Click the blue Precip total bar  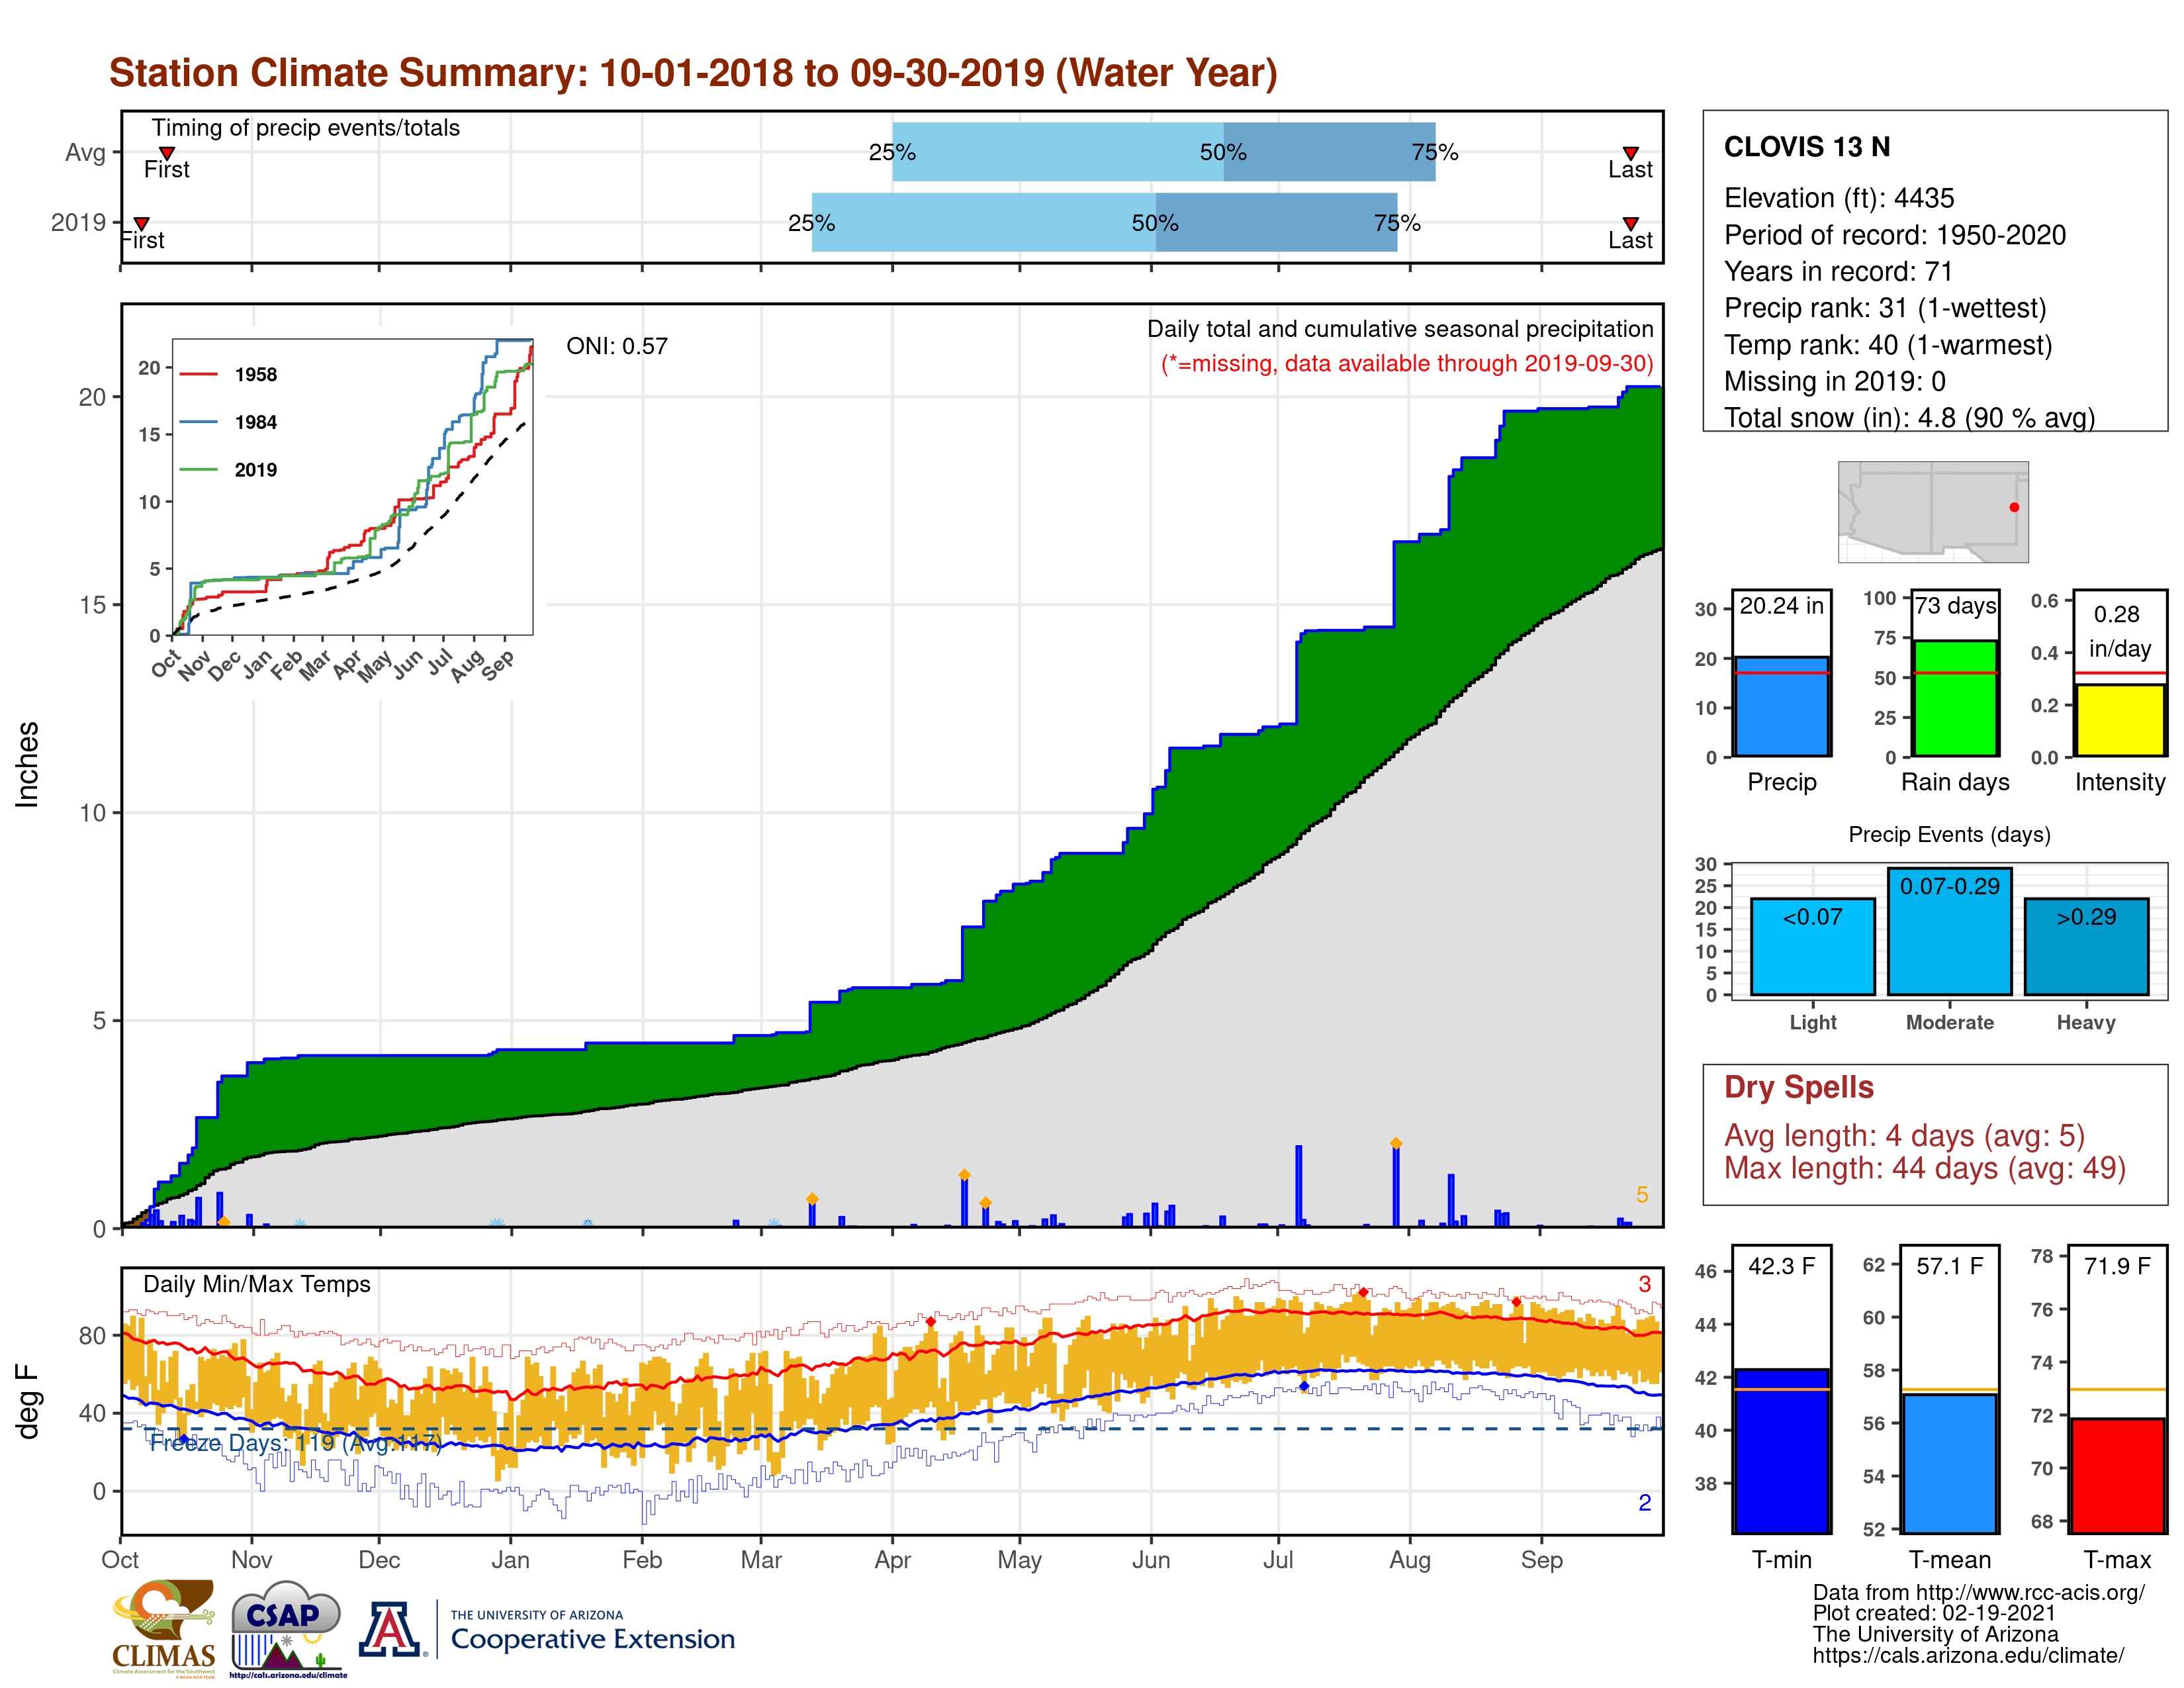click(x=1781, y=706)
